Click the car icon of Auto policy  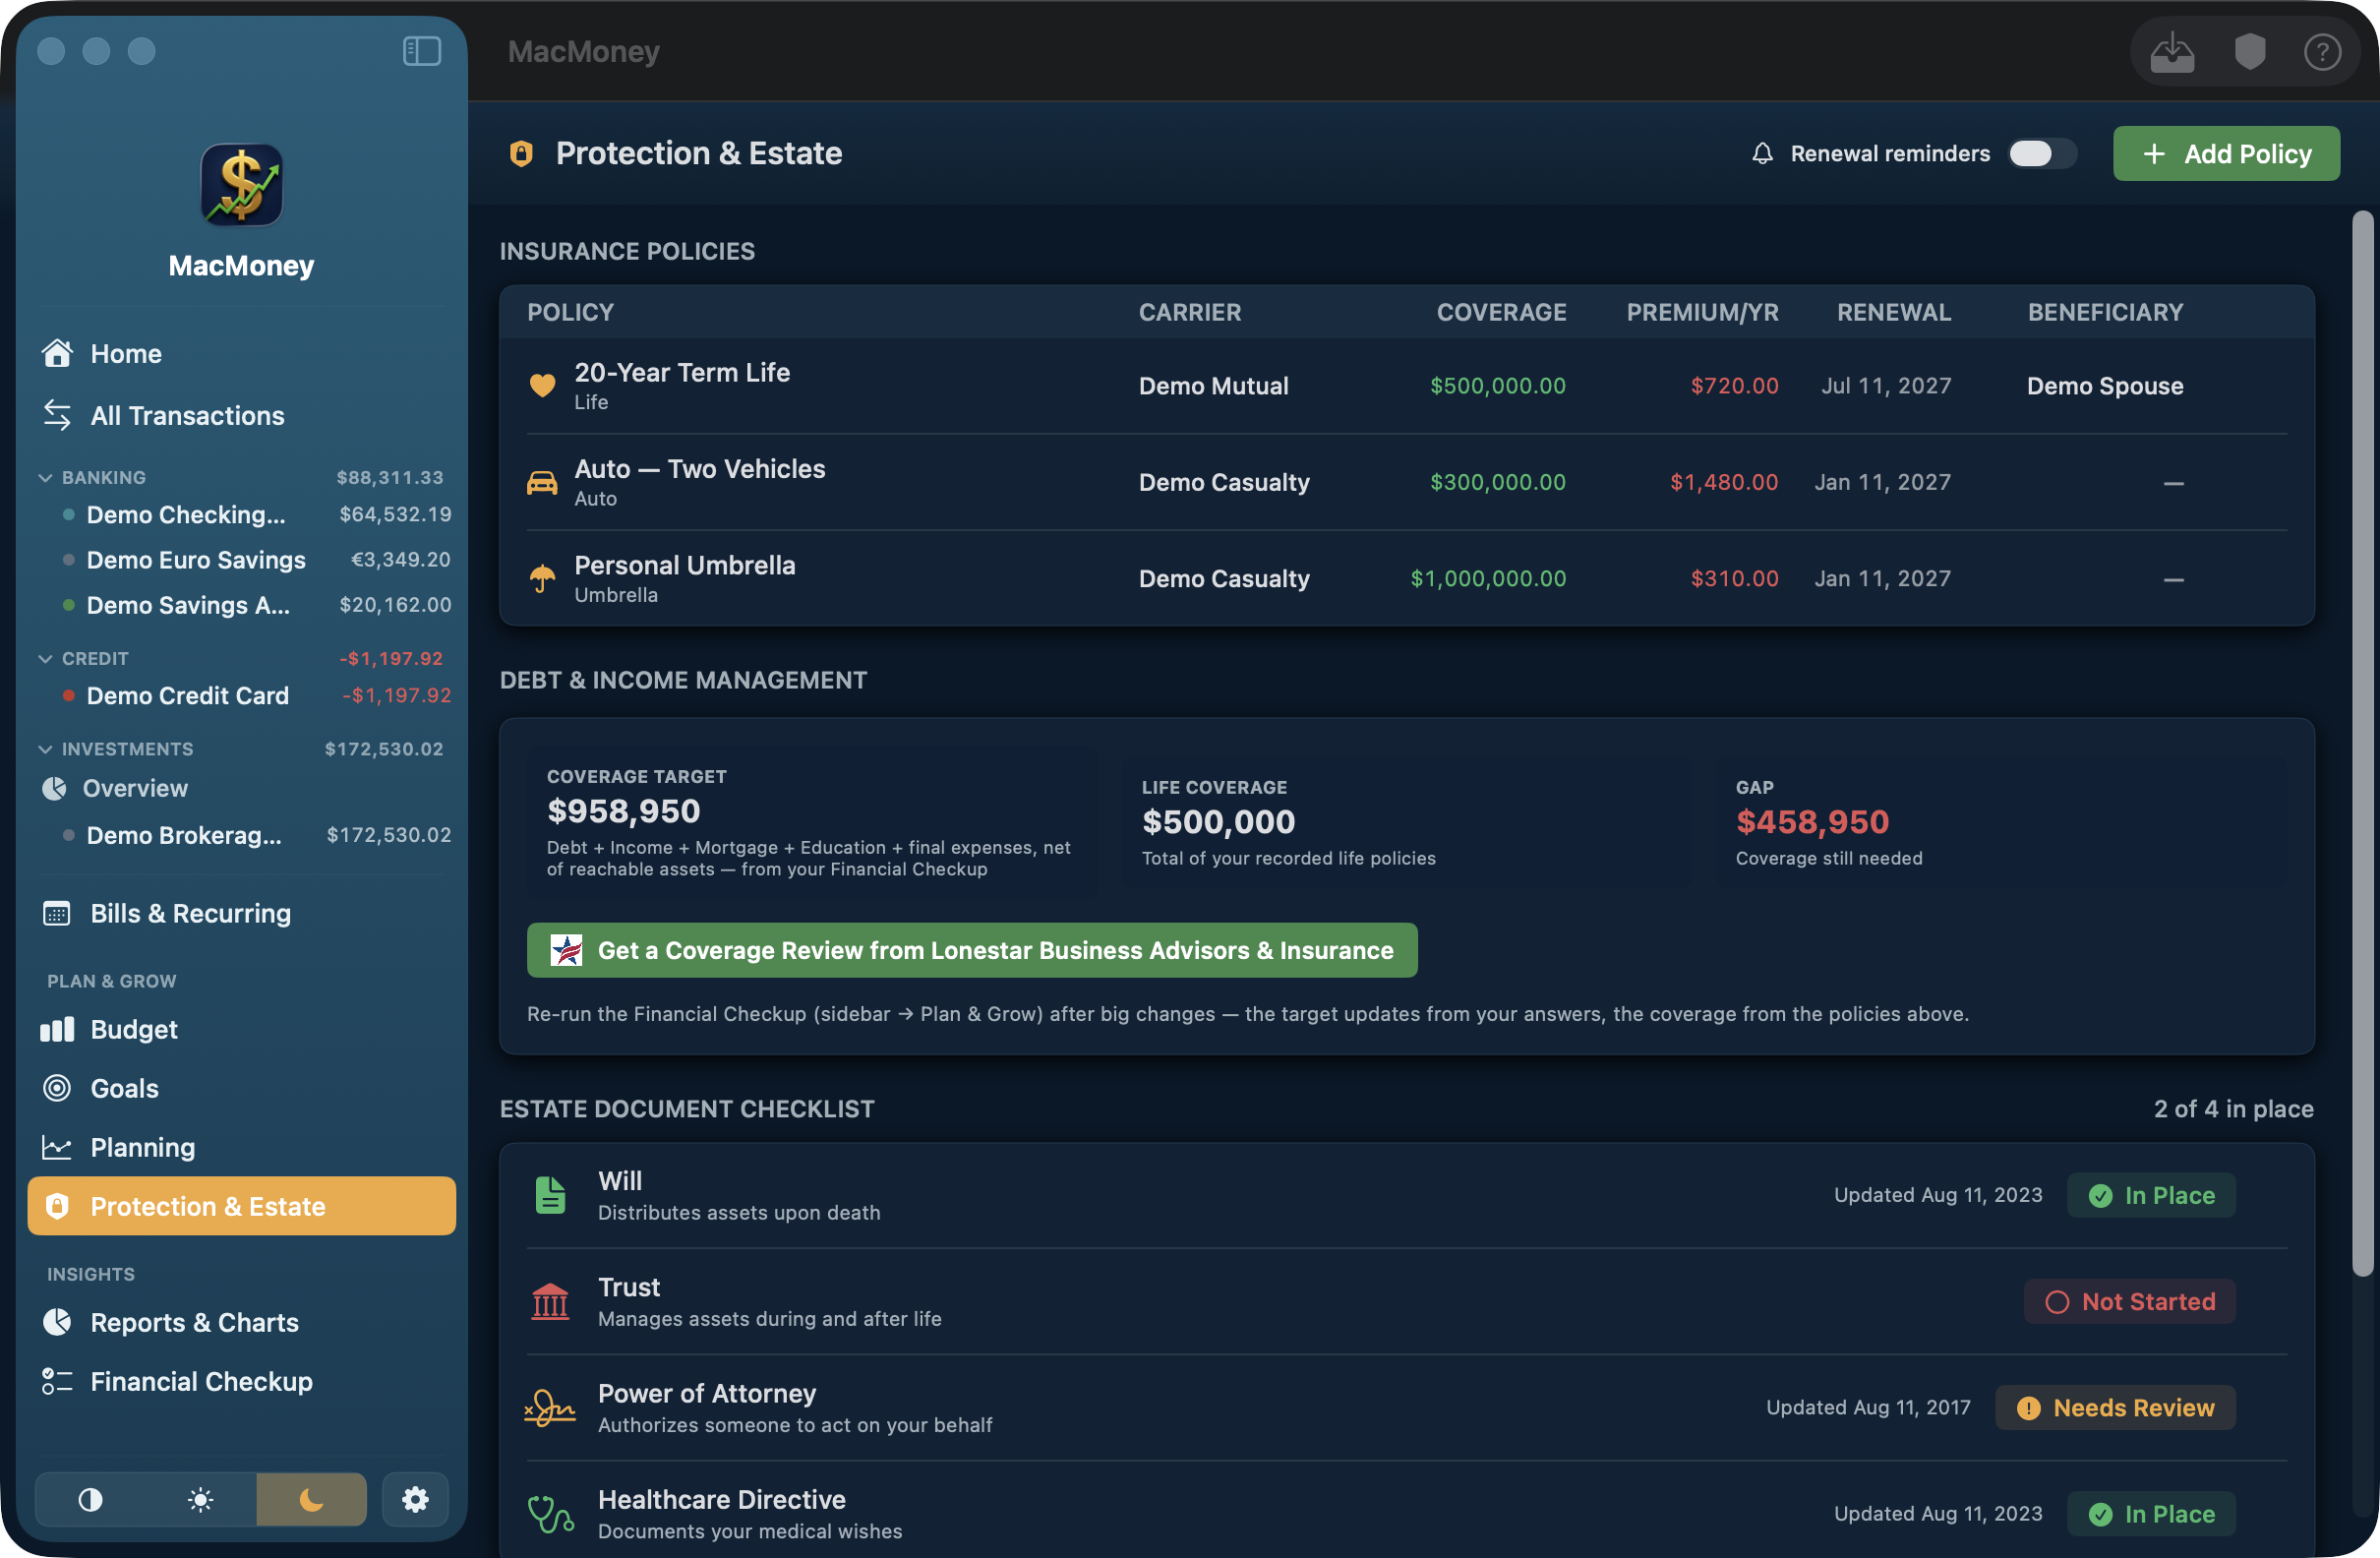pyautogui.click(x=542, y=482)
